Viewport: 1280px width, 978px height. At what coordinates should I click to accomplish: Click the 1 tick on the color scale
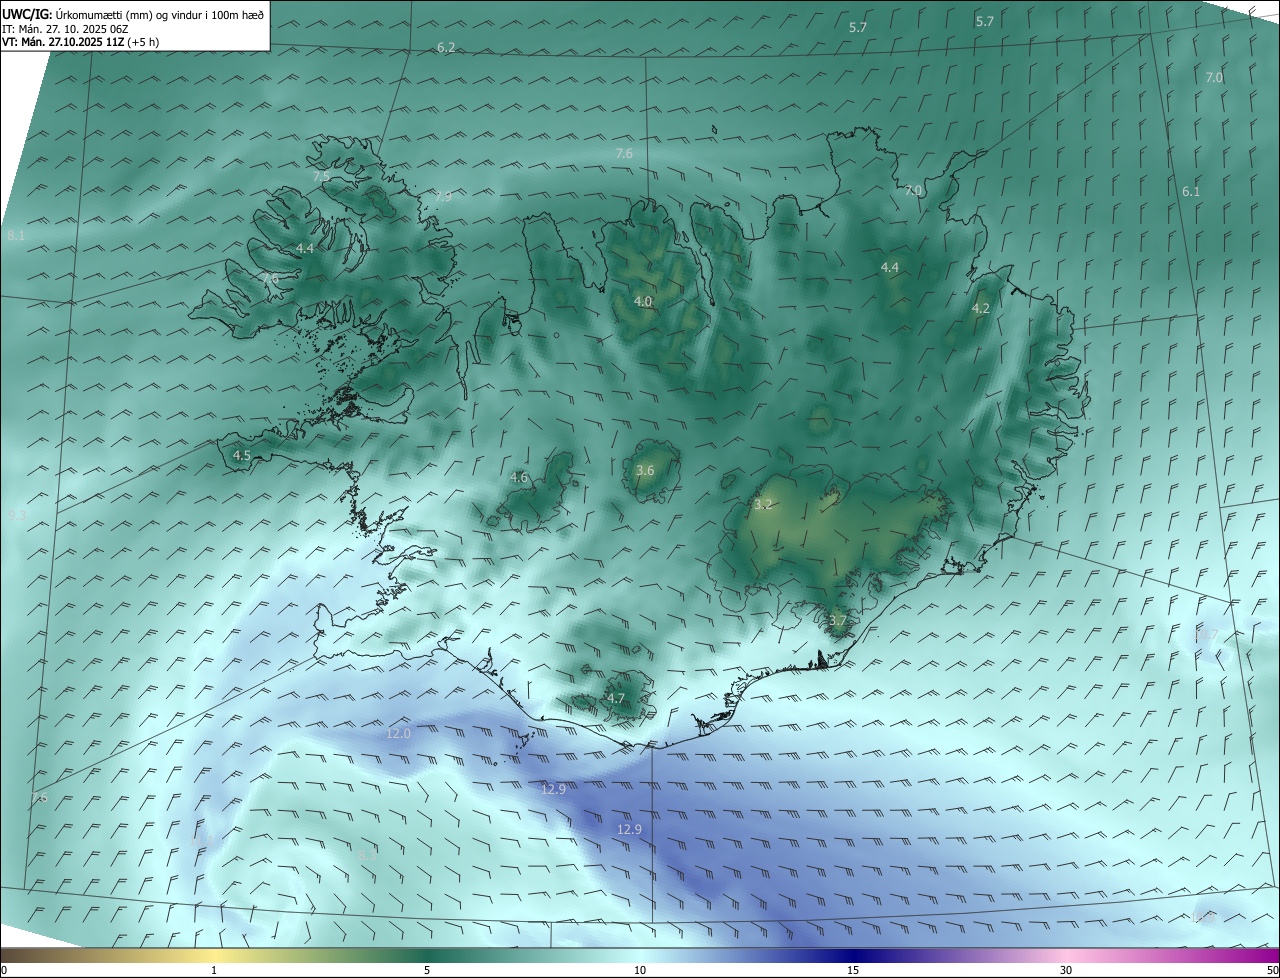pos(214,970)
